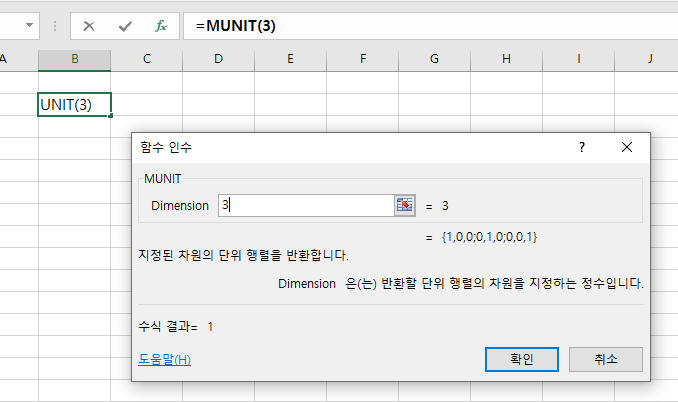Click the dialog's question mark help icon

[582, 147]
